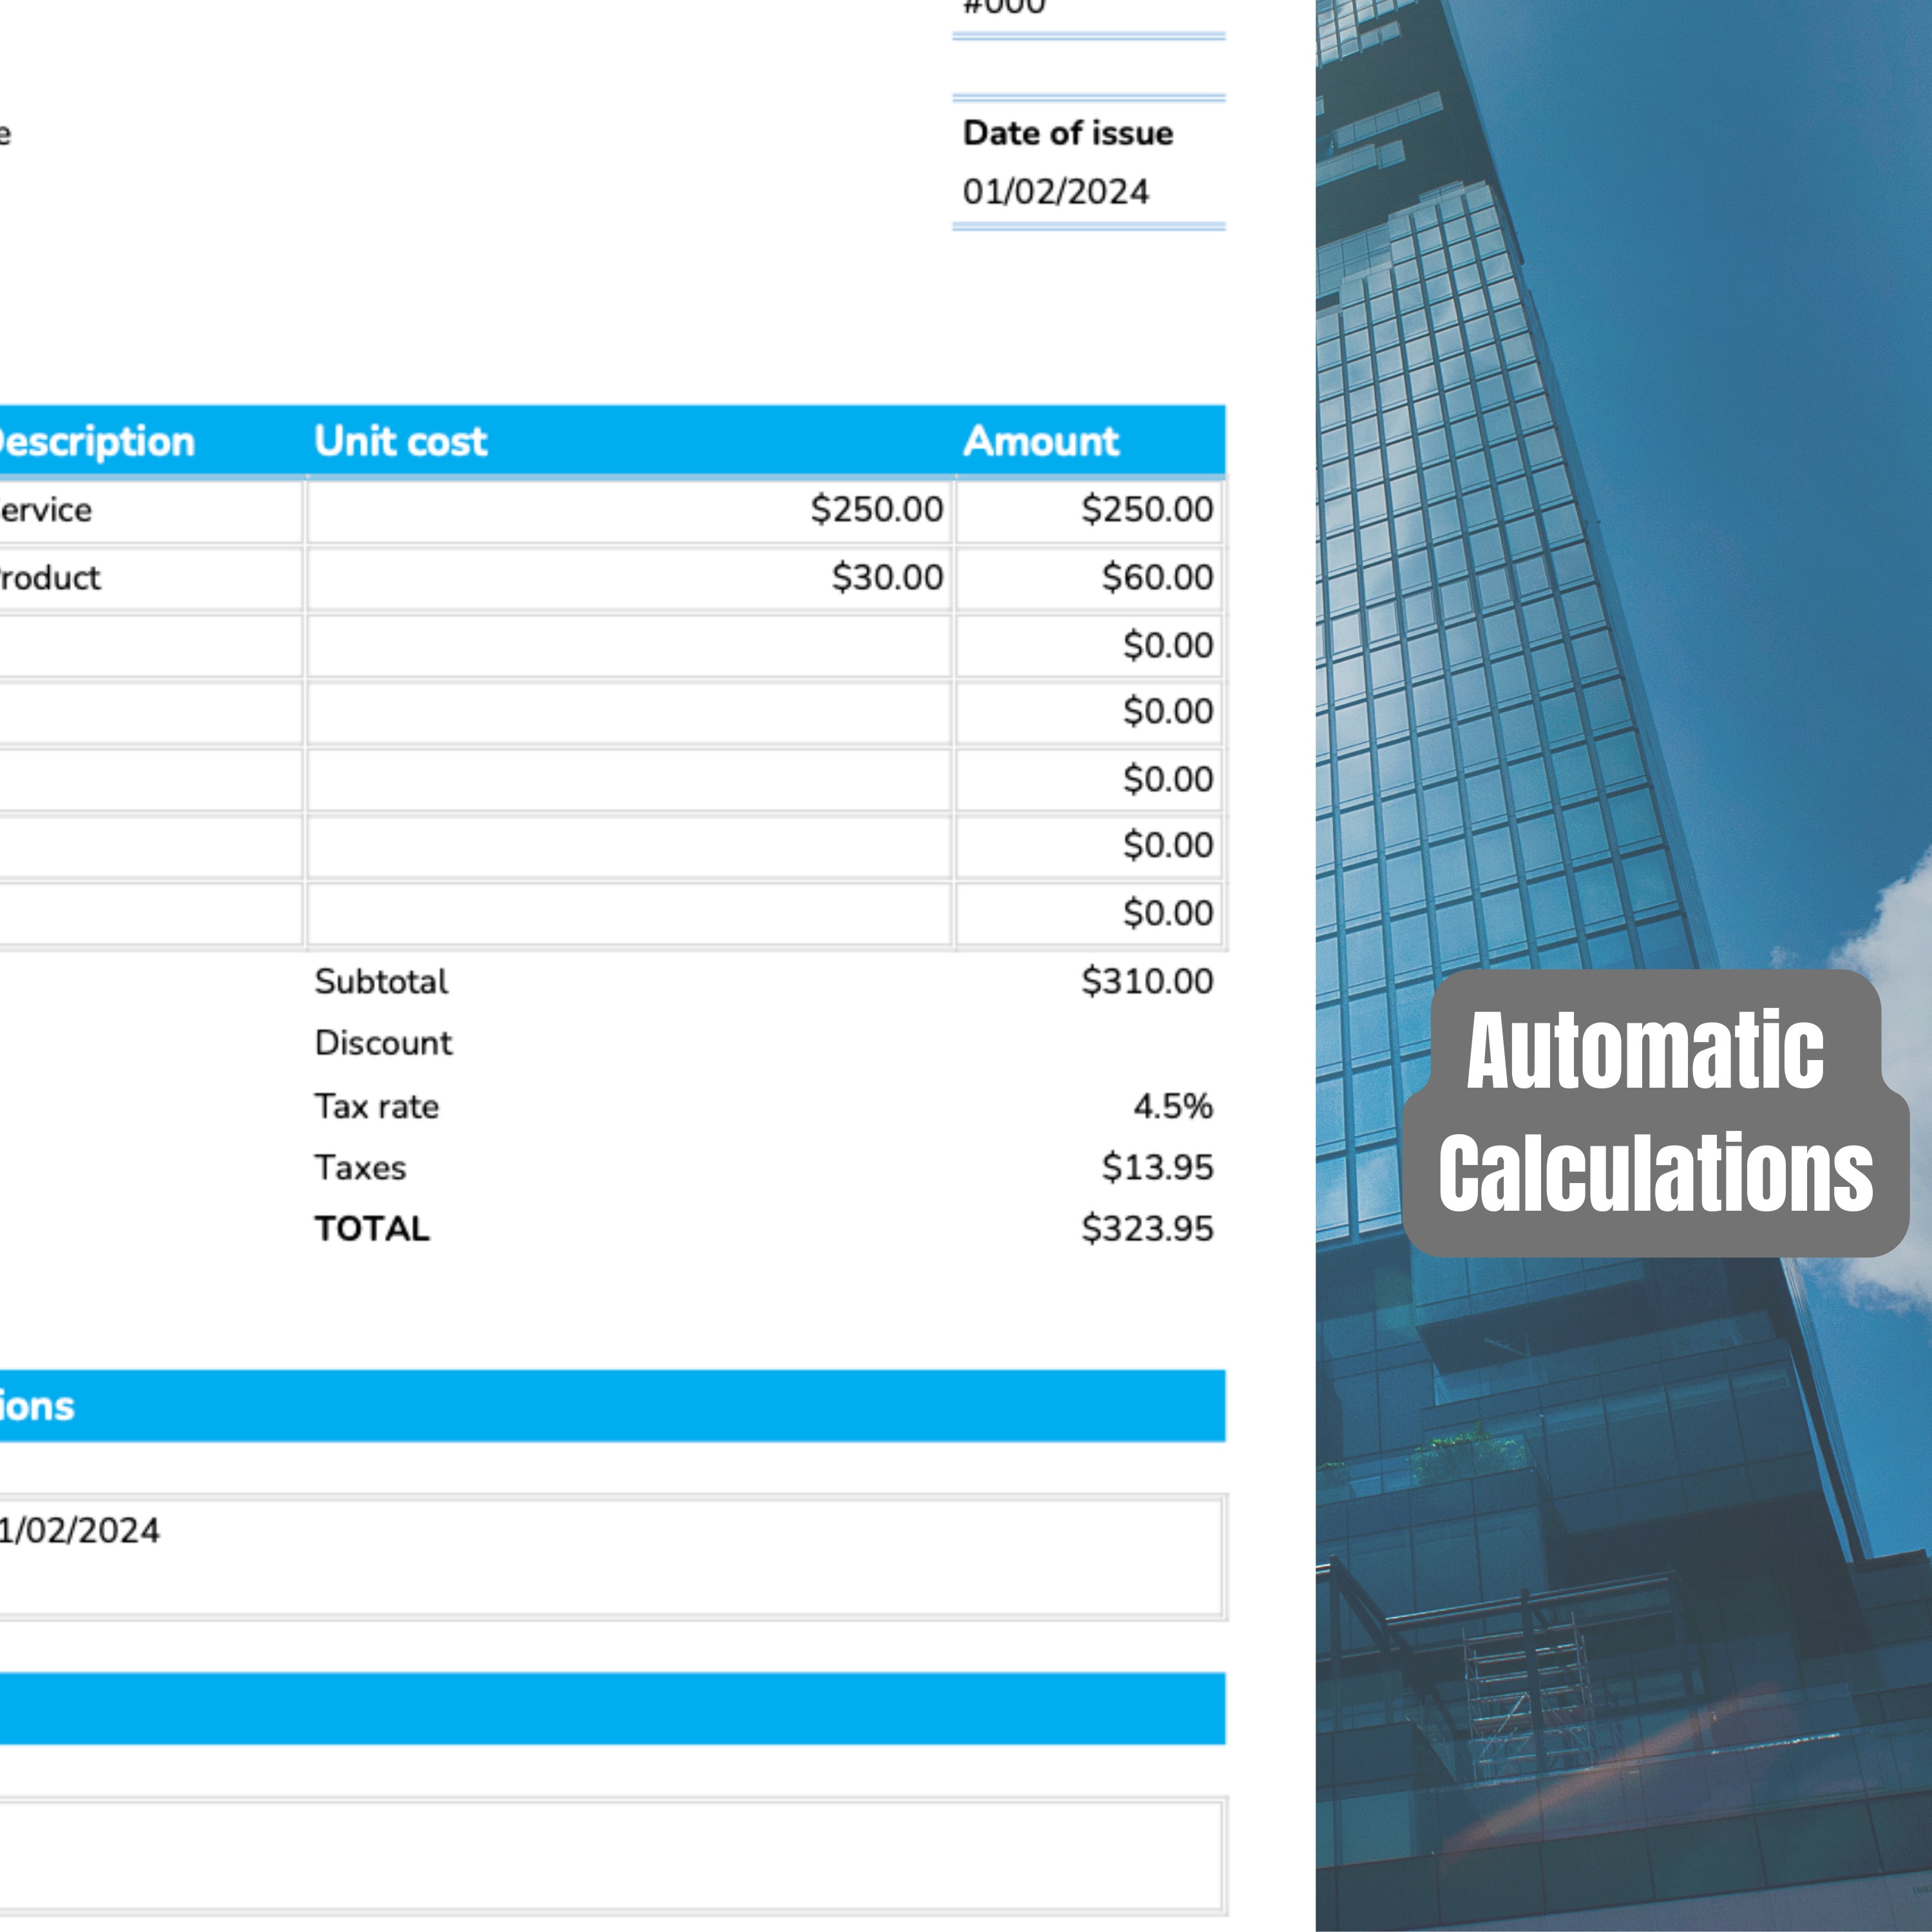Click the blue terms section header bar
This screenshot has width=1932, height=1932.
pyautogui.click(x=600, y=1406)
